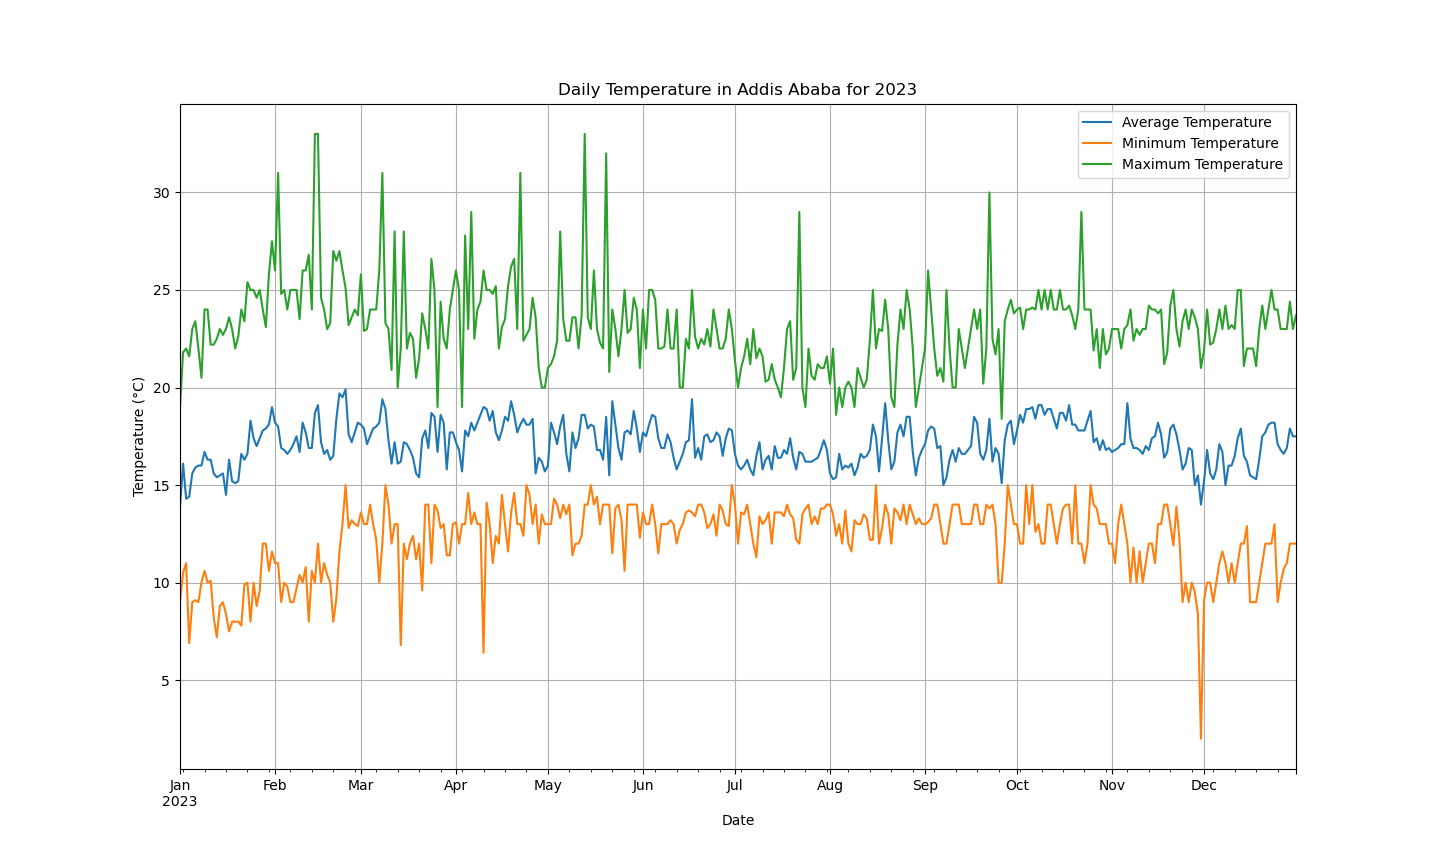Image resolution: width=1440 pixels, height=864 pixels.
Task: Click the 30 value on the y-axis
Action: [162, 193]
